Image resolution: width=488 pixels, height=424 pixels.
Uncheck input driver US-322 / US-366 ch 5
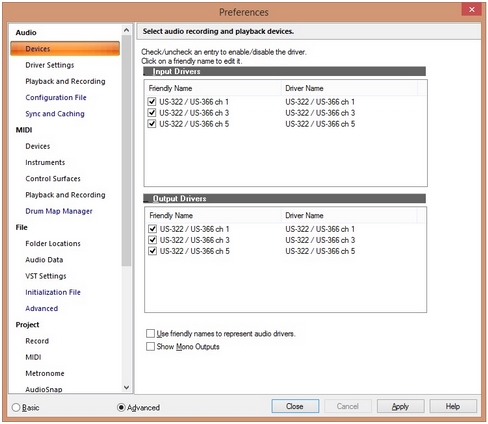pyautogui.click(x=152, y=124)
